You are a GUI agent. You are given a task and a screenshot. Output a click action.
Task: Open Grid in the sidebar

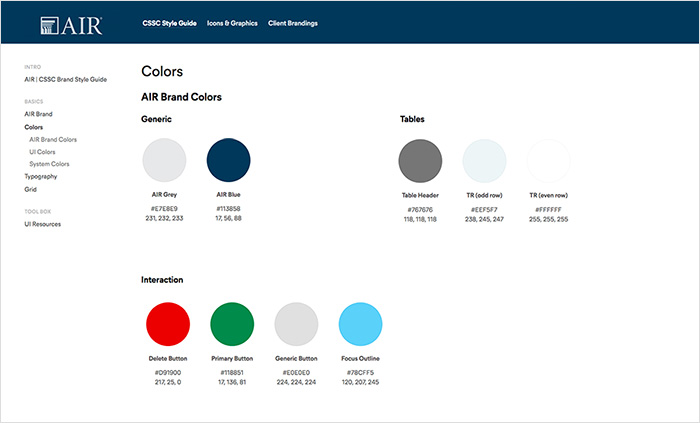click(x=30, y=189)
